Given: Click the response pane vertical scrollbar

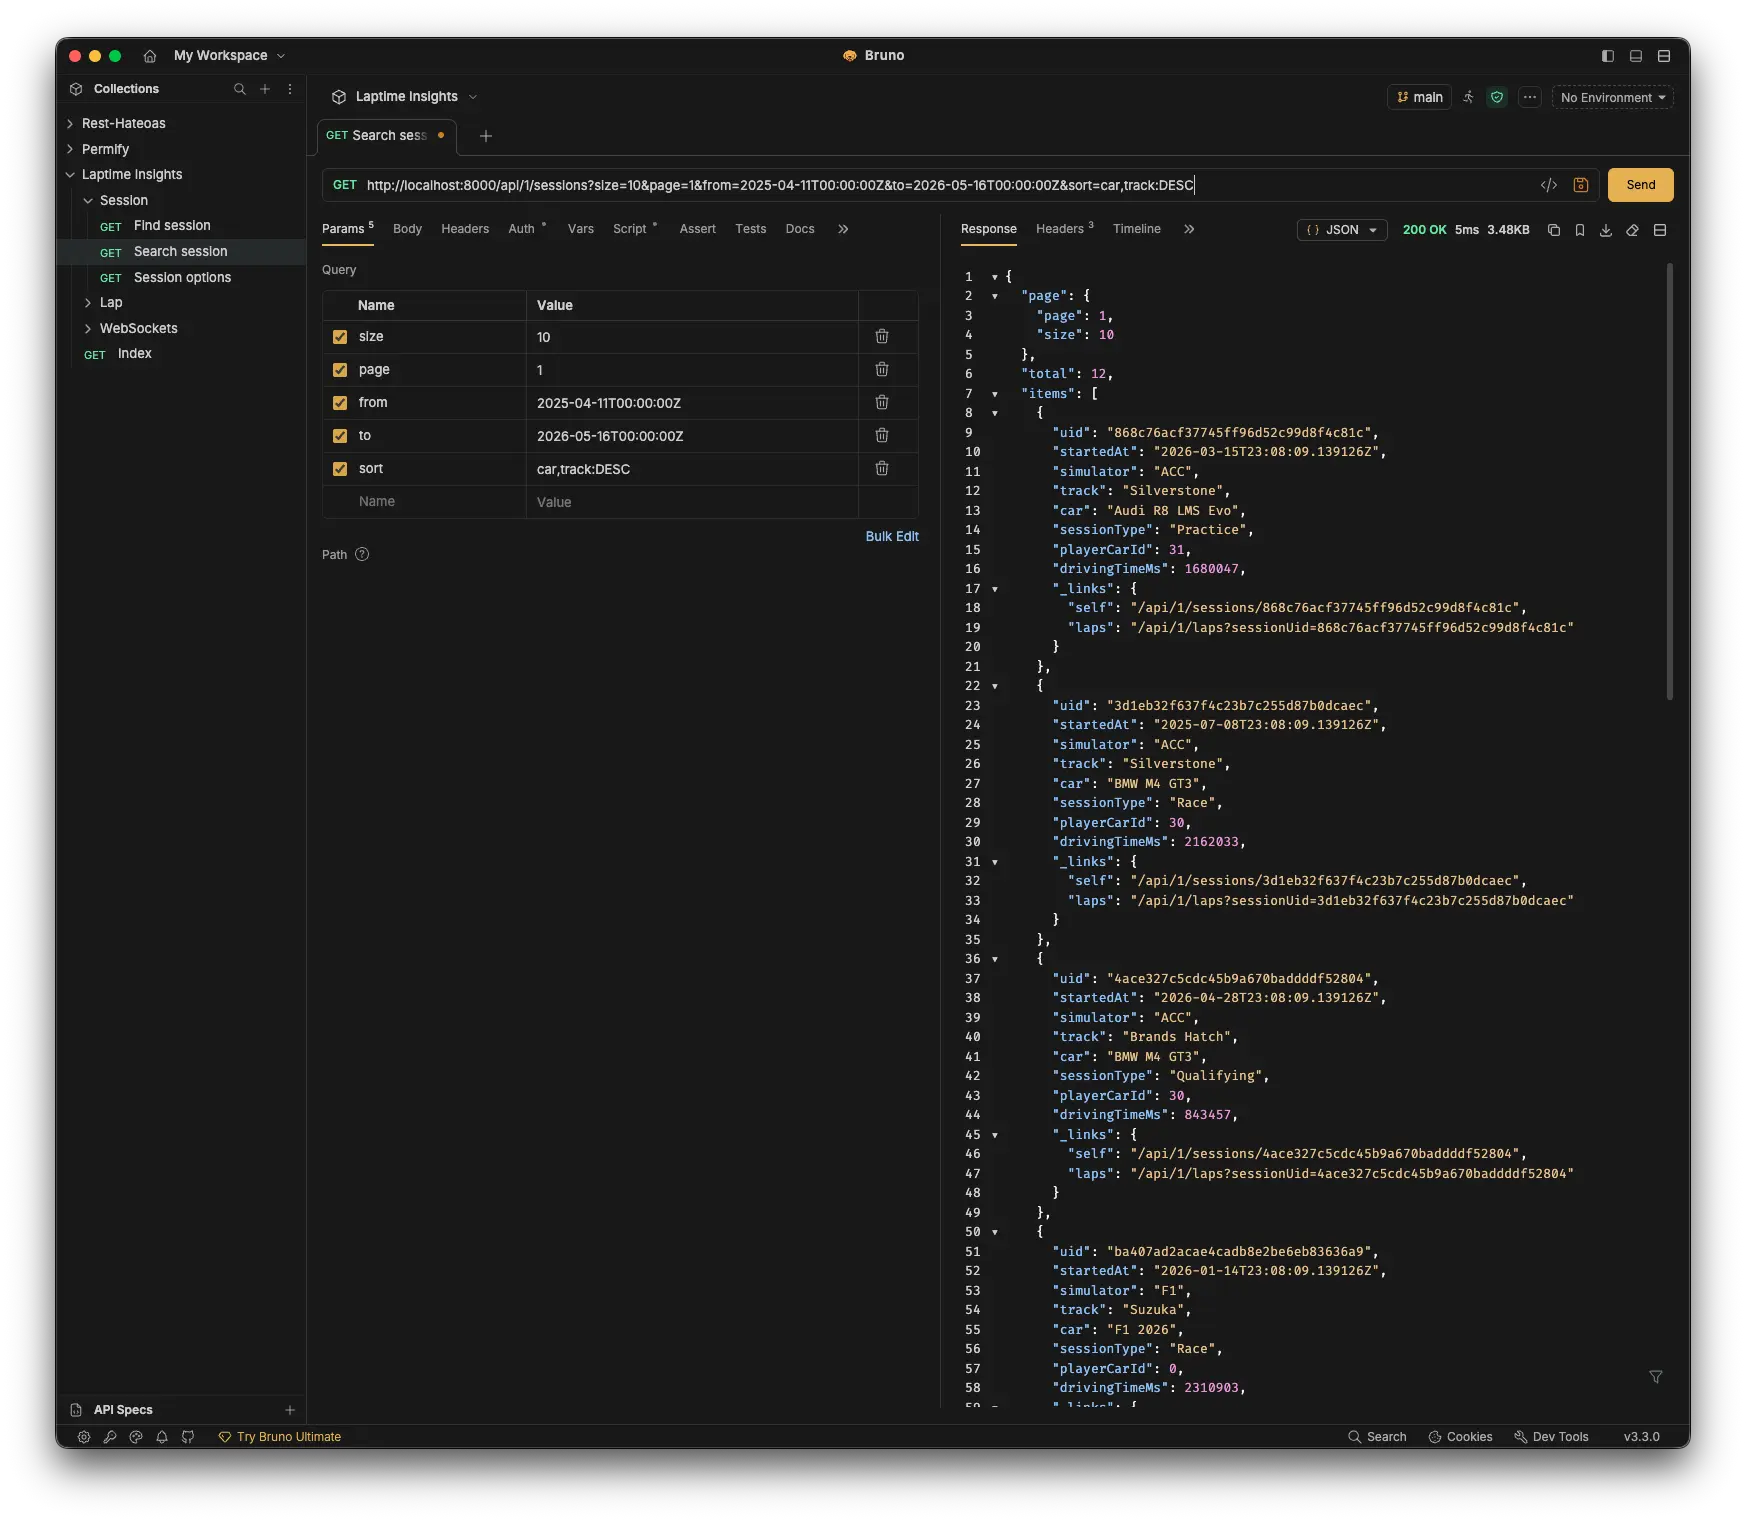Looking at the screenshot, I should point(1669,481).
